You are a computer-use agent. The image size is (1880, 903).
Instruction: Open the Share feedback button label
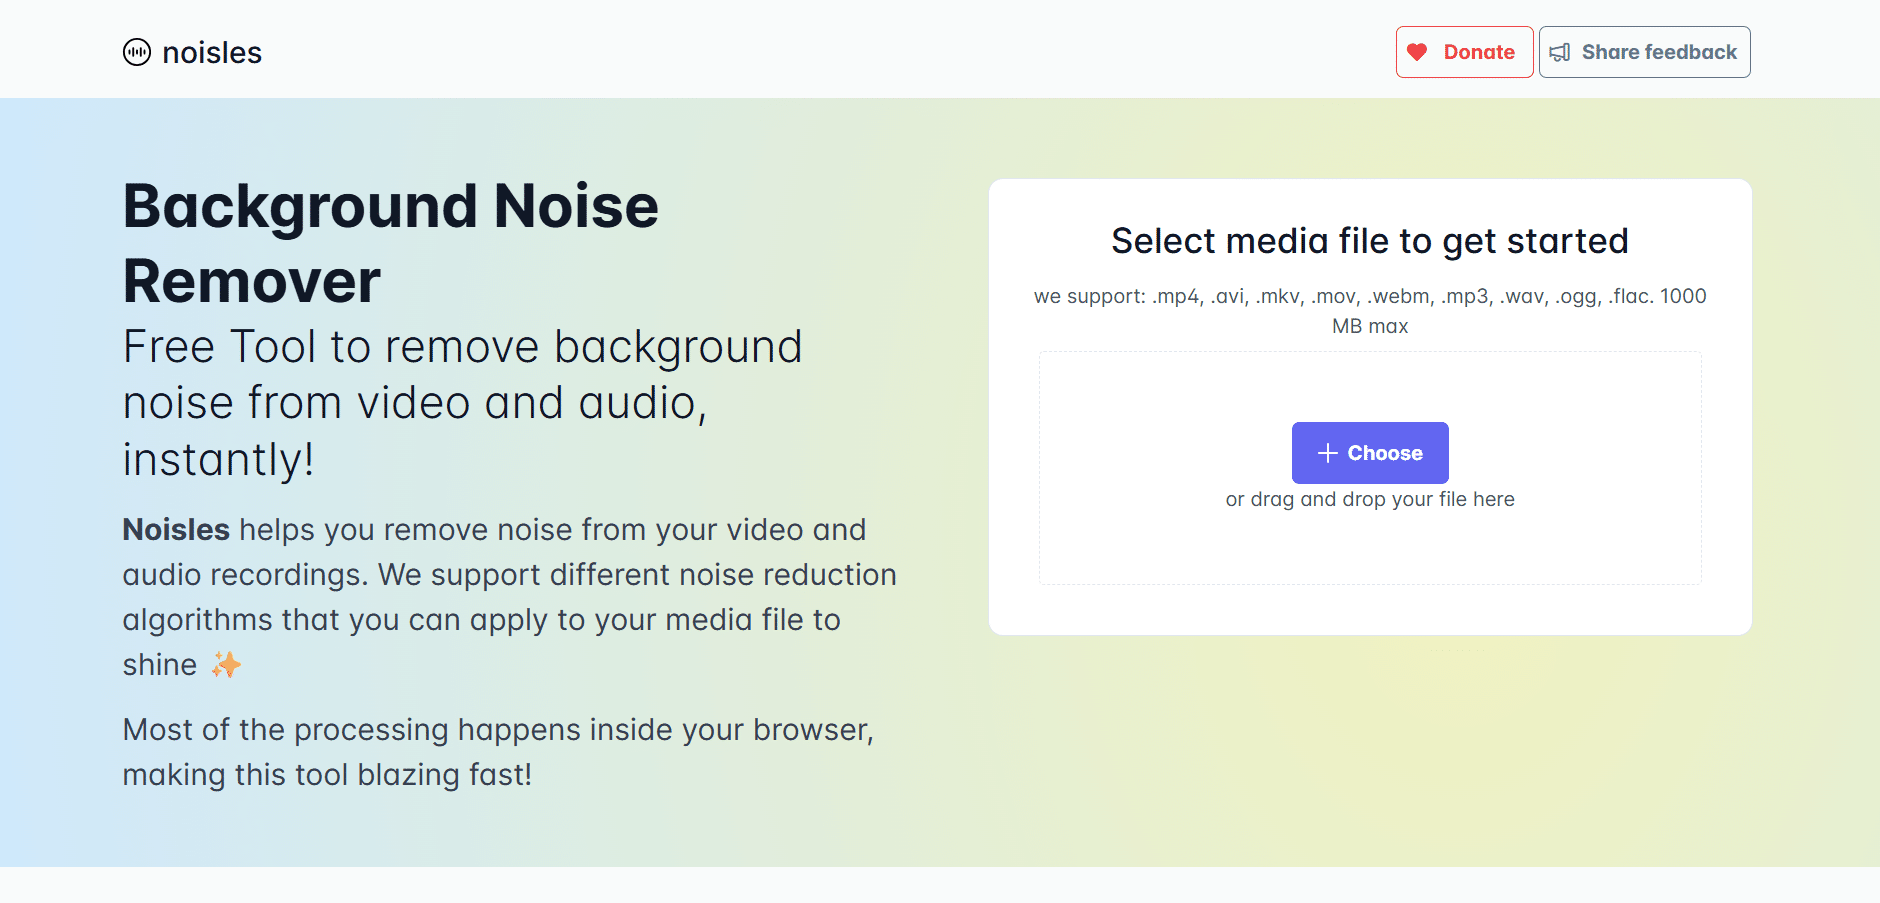tap(1659, 52)
